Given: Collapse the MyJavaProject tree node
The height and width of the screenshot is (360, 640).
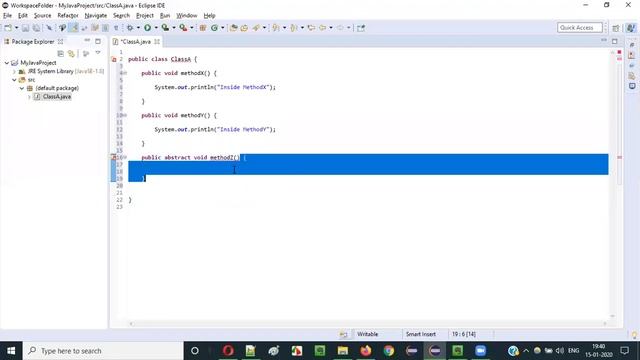Looking at the screenshot, I should click(x=7, y=63).
